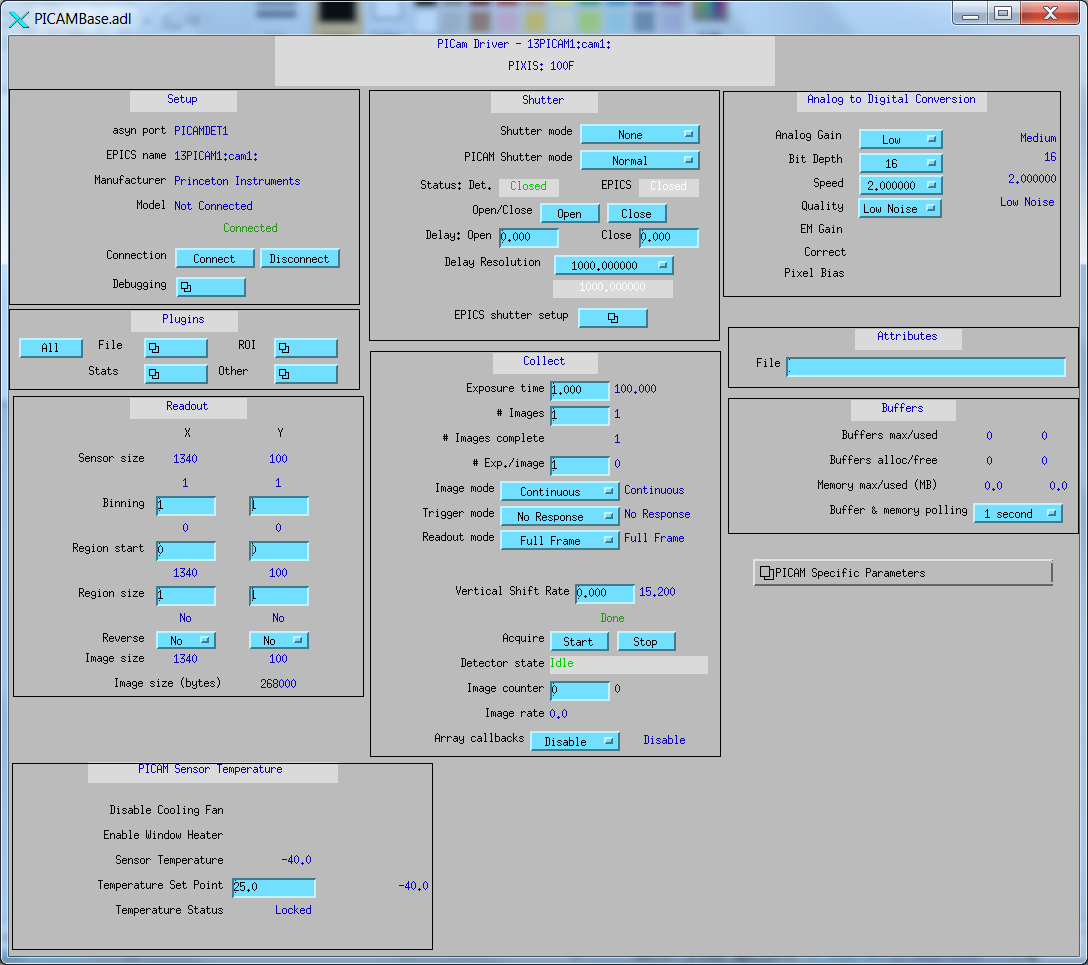Click the Model value Not Connected
The height and width of the screenshot is (965, 1088).
213,206
